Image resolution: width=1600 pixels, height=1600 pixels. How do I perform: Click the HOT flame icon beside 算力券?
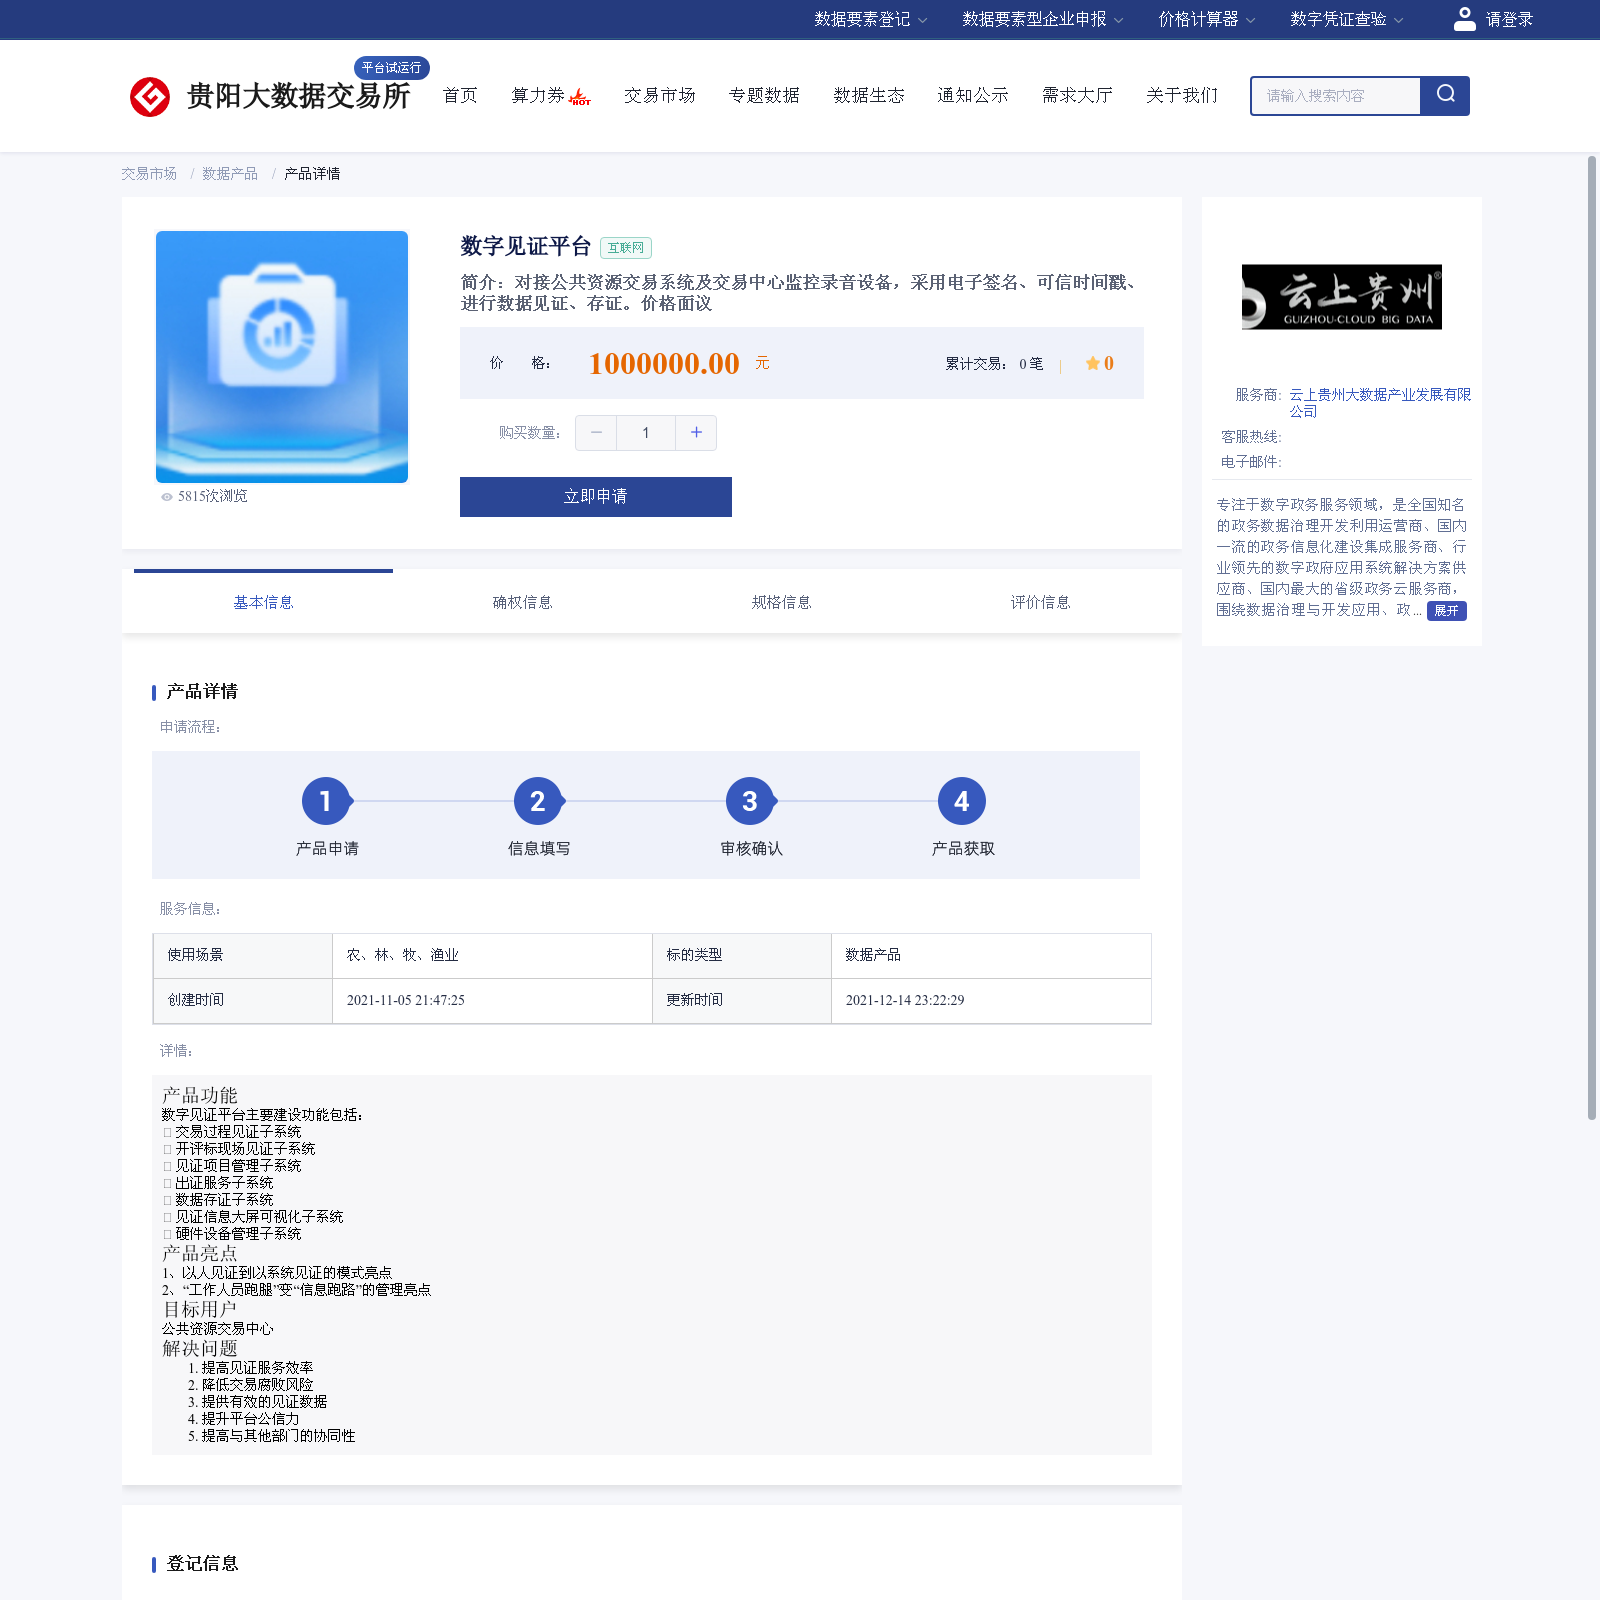click(580, 97)
